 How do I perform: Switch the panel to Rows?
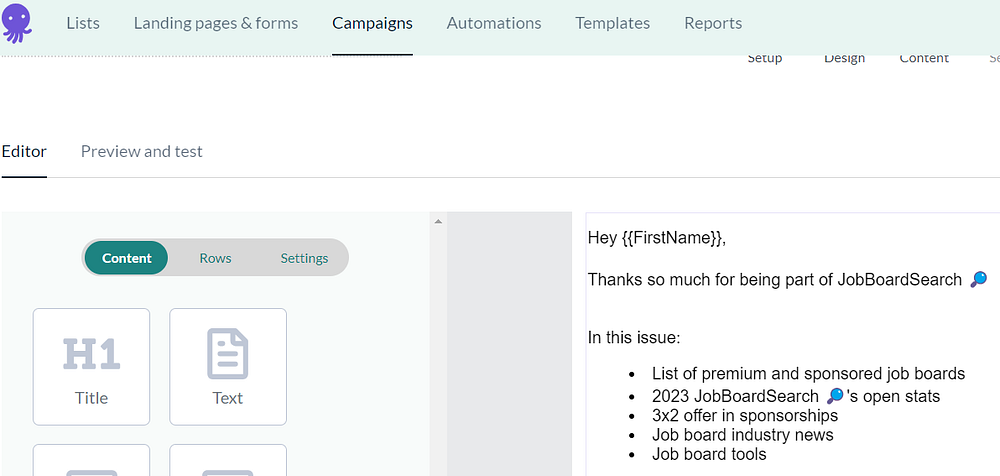[215, 258]
